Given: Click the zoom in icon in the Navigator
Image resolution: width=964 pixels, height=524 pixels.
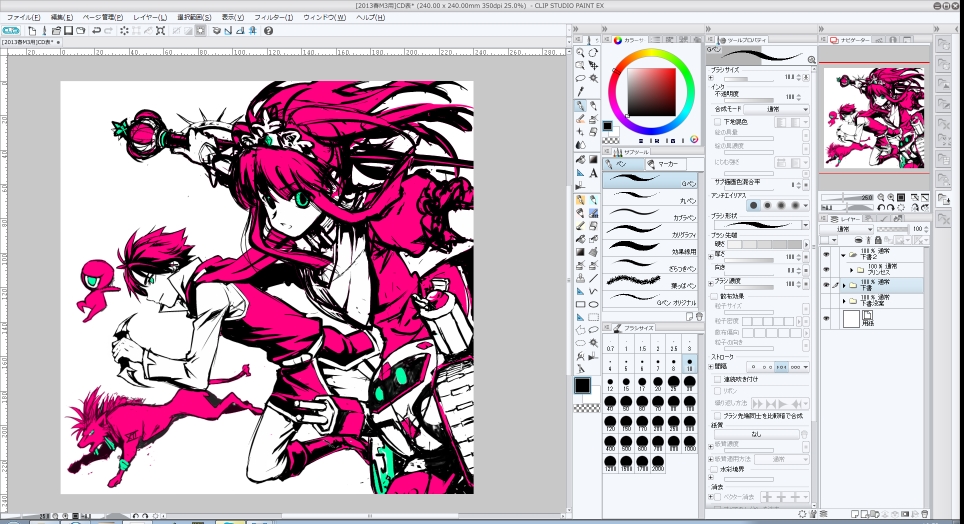Looking at the screenshot, I should pos(891,197).
